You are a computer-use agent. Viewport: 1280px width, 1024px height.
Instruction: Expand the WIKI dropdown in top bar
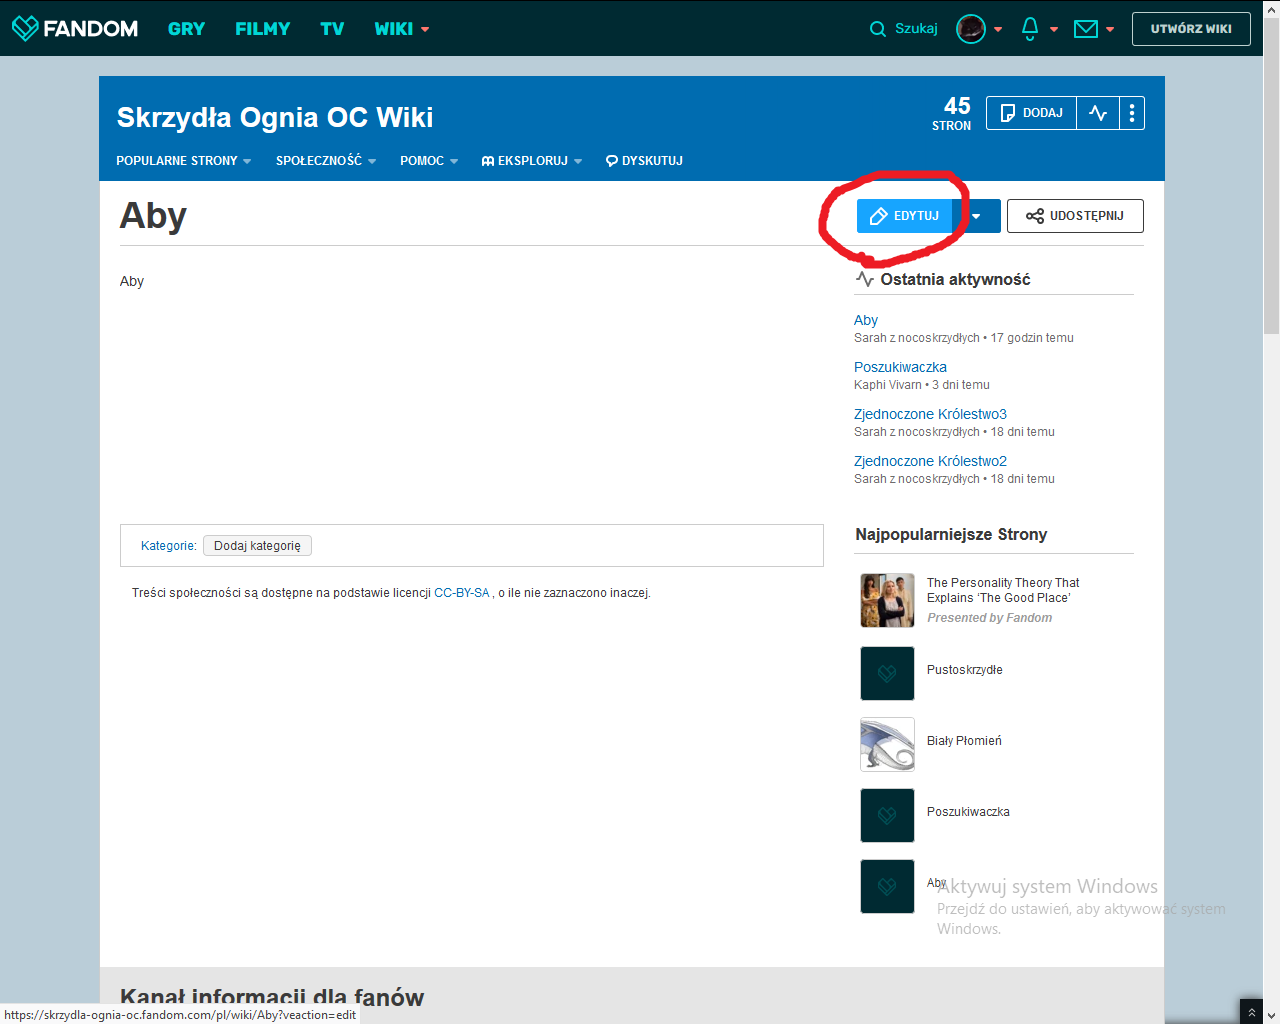click(x=401, y=29)
